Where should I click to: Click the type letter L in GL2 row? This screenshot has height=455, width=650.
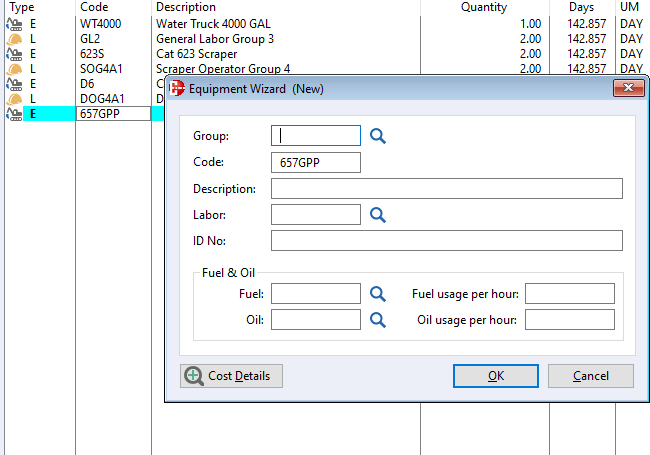click(x=33, y=39)
